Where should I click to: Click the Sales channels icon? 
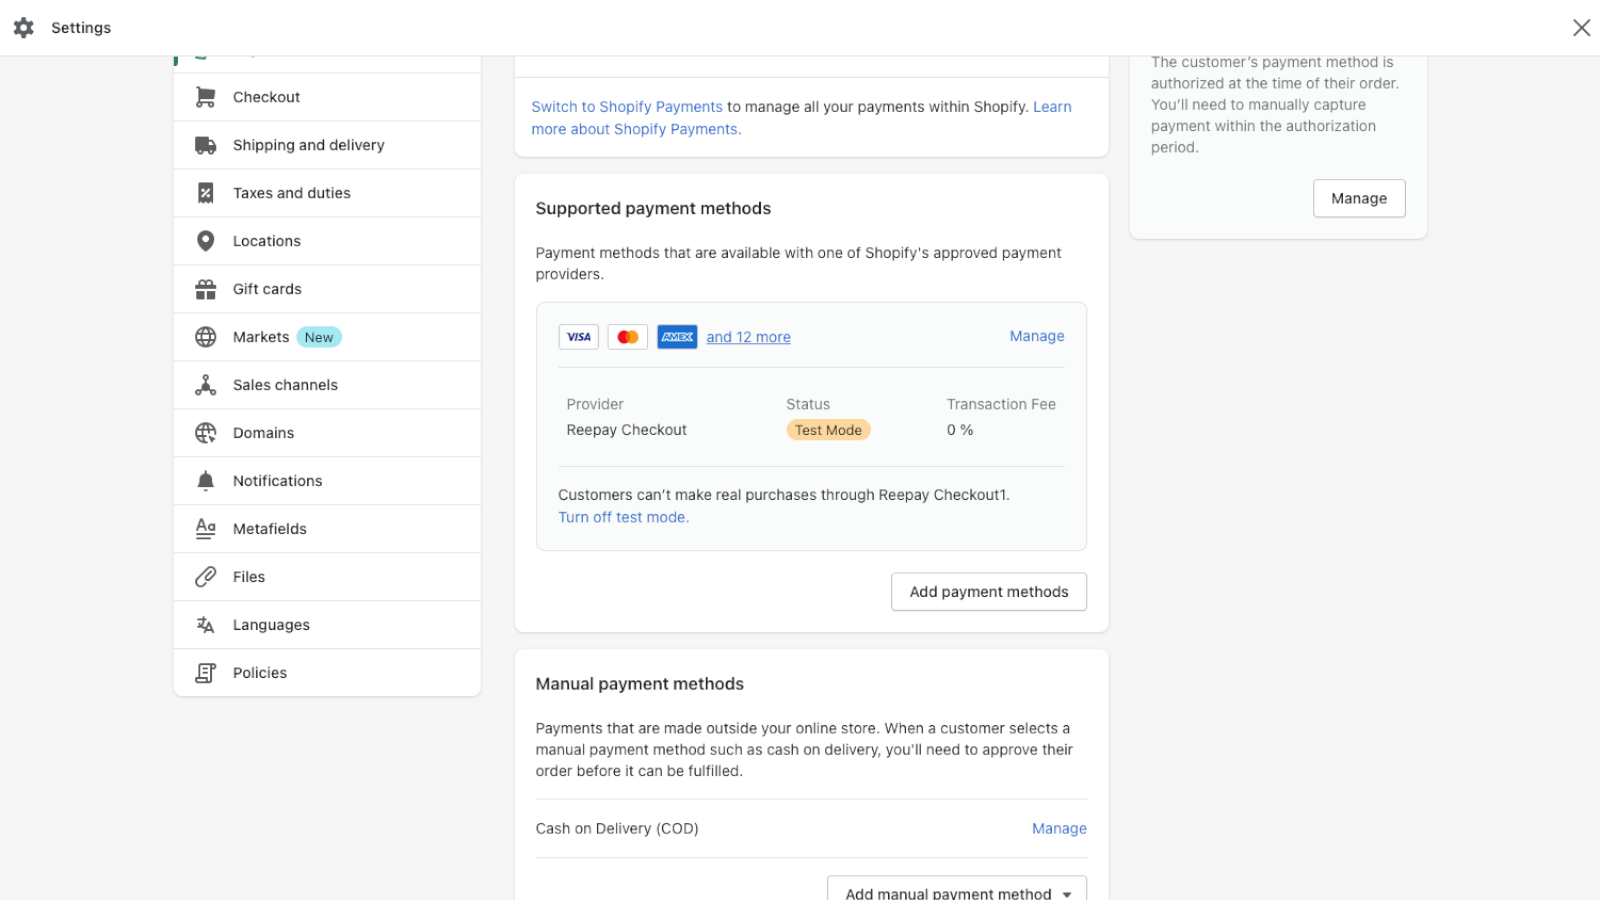pos(206,385)
